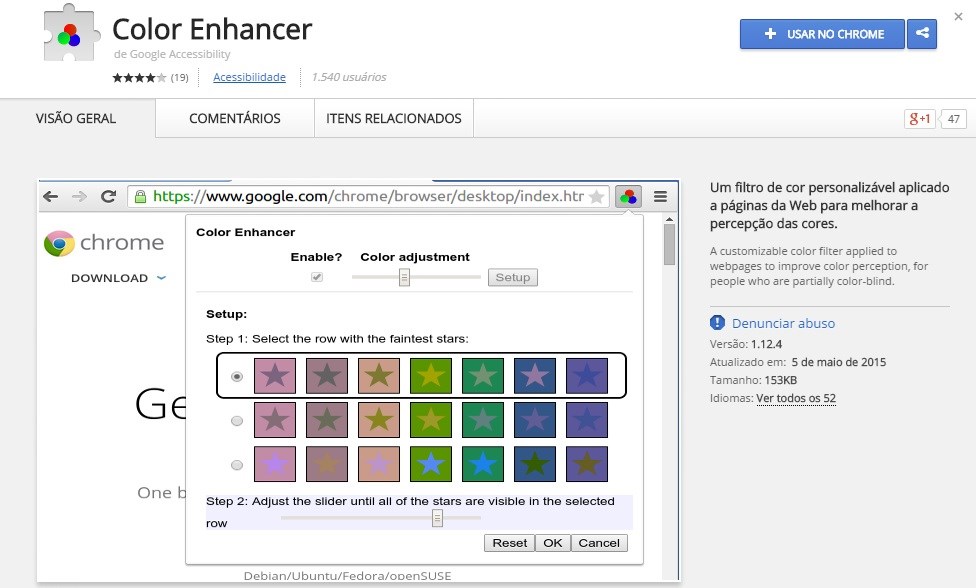Close the extension details overlay
The width and height of the screenshot is (976, 588).
(x=958, y=16)
